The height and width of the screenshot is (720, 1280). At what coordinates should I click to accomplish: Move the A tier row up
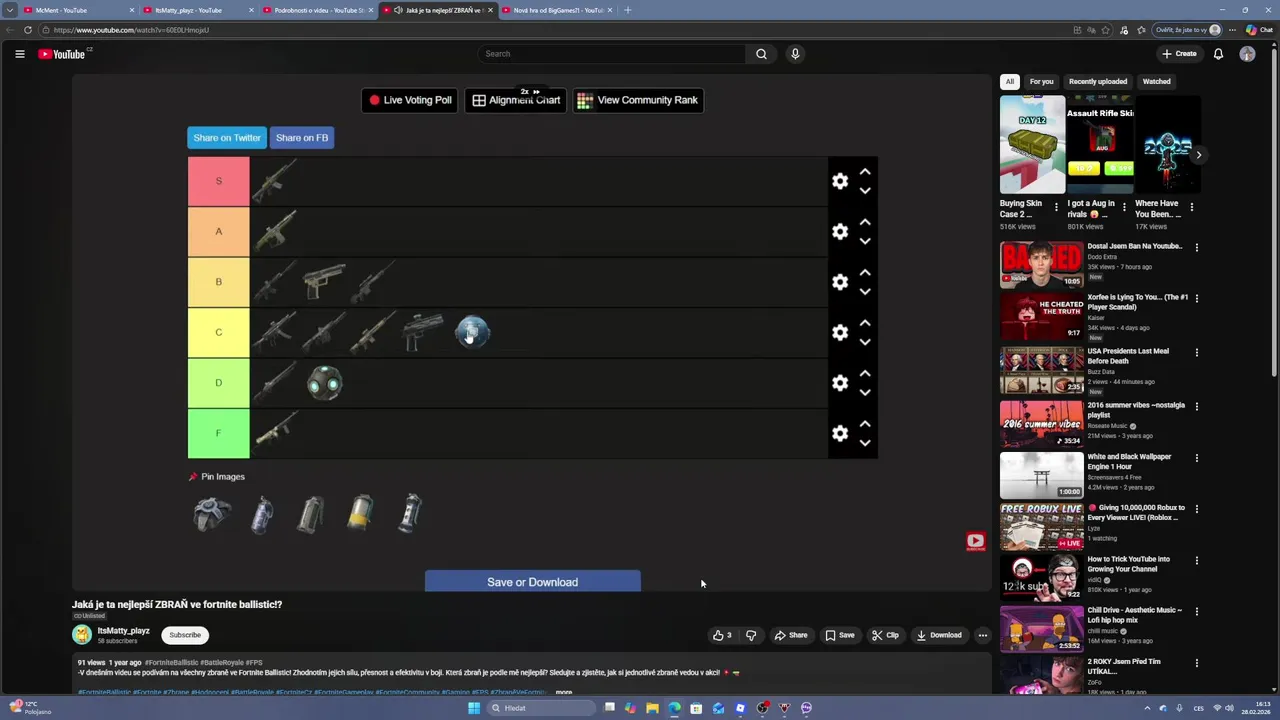coord(865,222)
